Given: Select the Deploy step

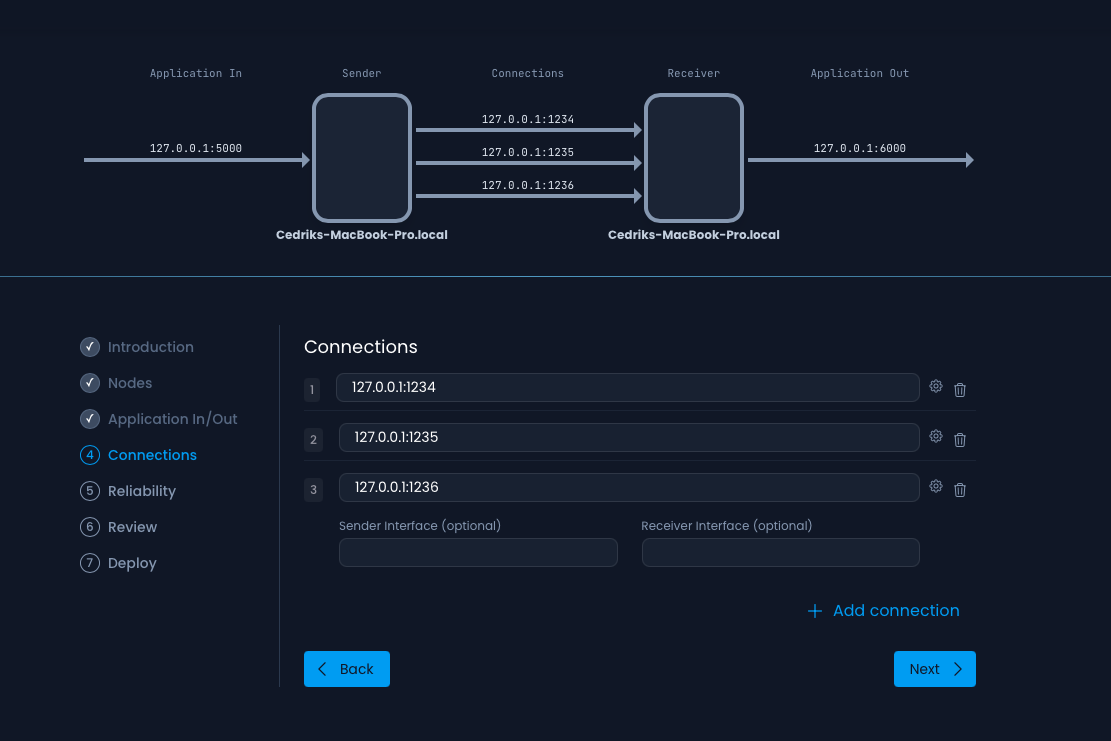Looking at the screenshot, I should (132, 563).
